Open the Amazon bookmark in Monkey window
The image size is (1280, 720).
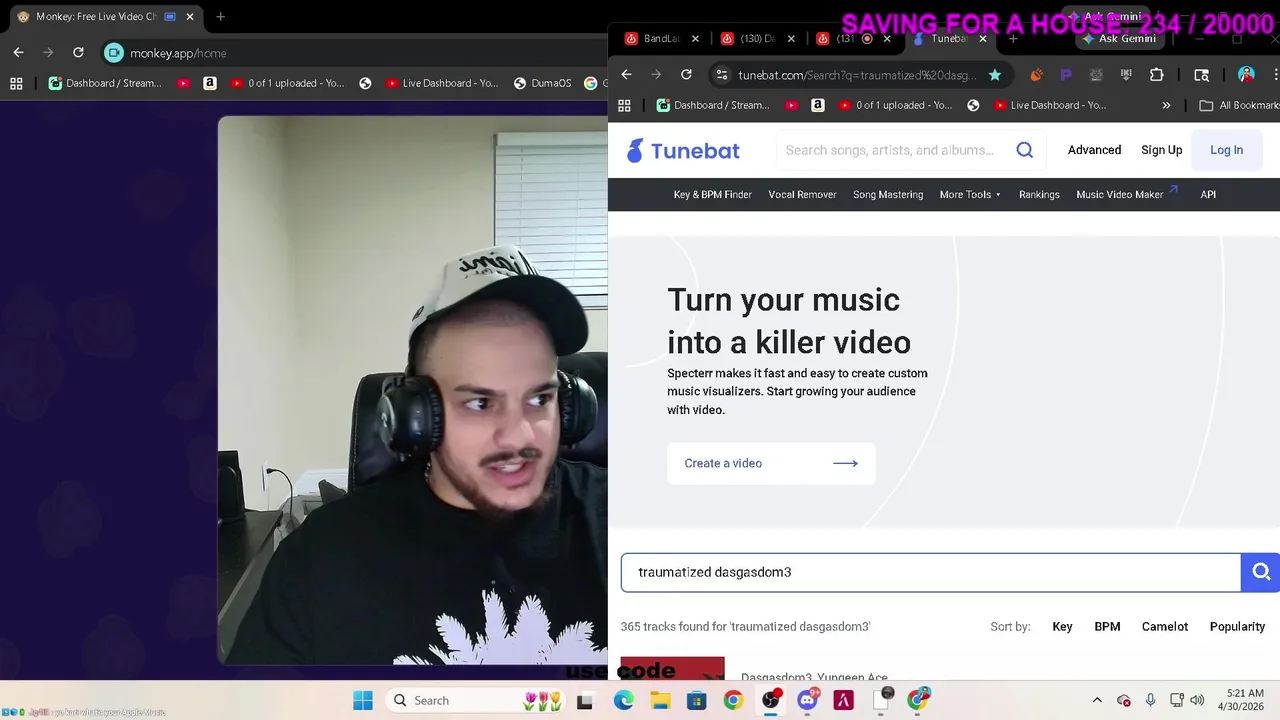[x=209, y=83]
